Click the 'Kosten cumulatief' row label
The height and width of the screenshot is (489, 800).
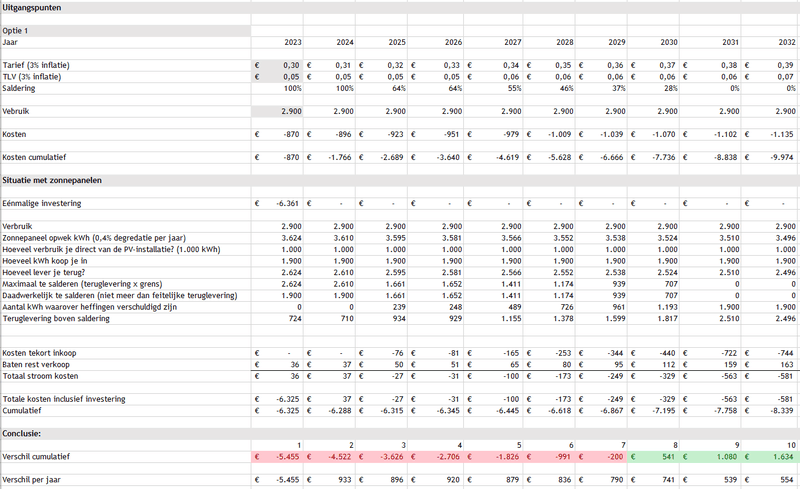34,157
